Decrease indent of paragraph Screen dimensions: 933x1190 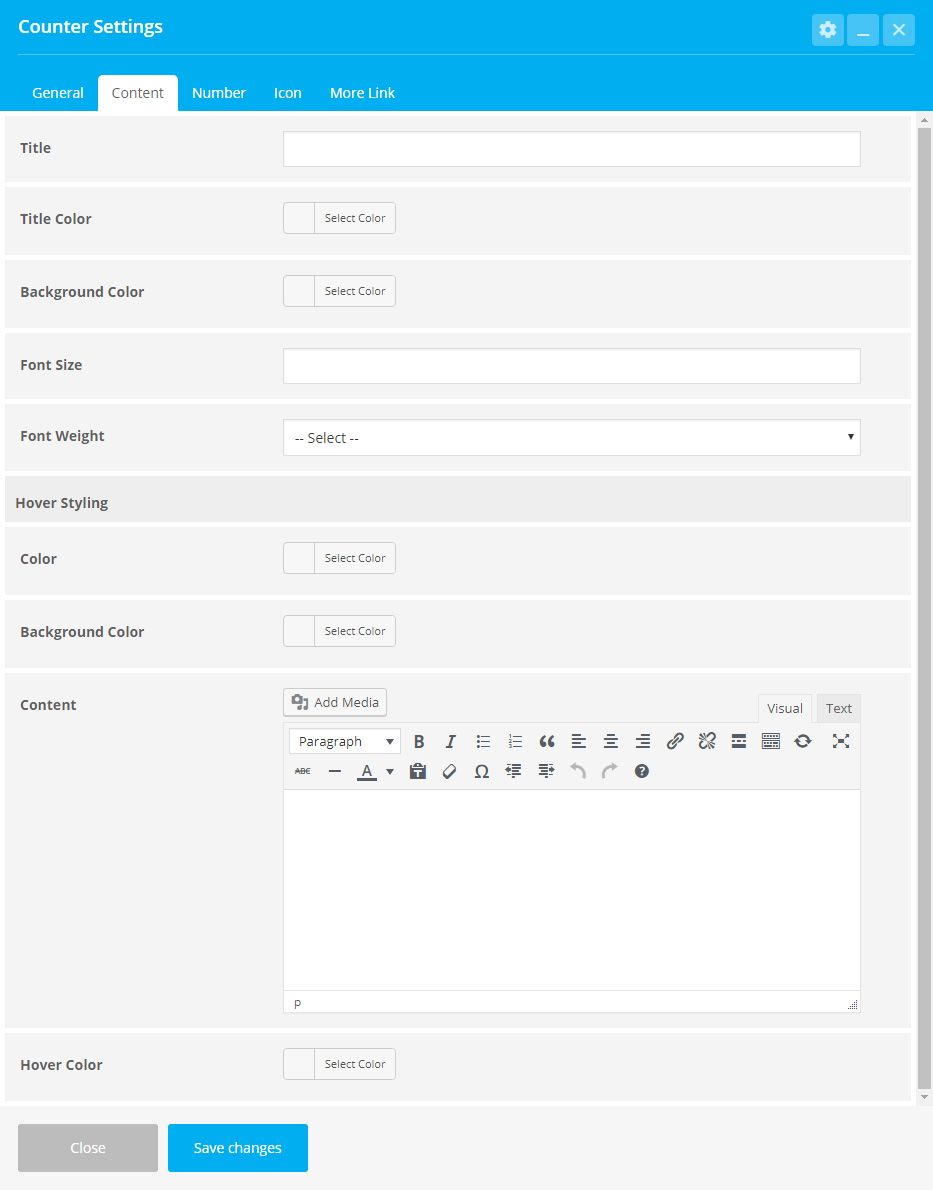513,771
